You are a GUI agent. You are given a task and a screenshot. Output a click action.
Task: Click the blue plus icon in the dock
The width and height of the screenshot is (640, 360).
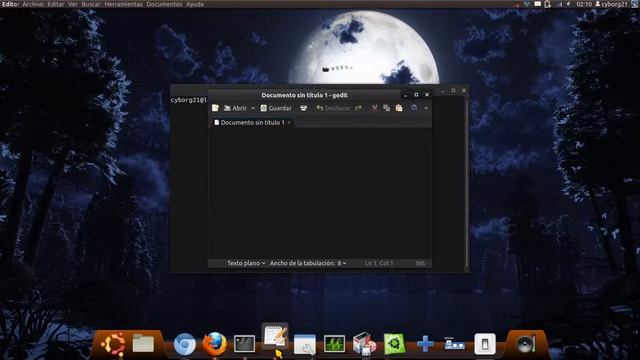[x=425, y=344]
